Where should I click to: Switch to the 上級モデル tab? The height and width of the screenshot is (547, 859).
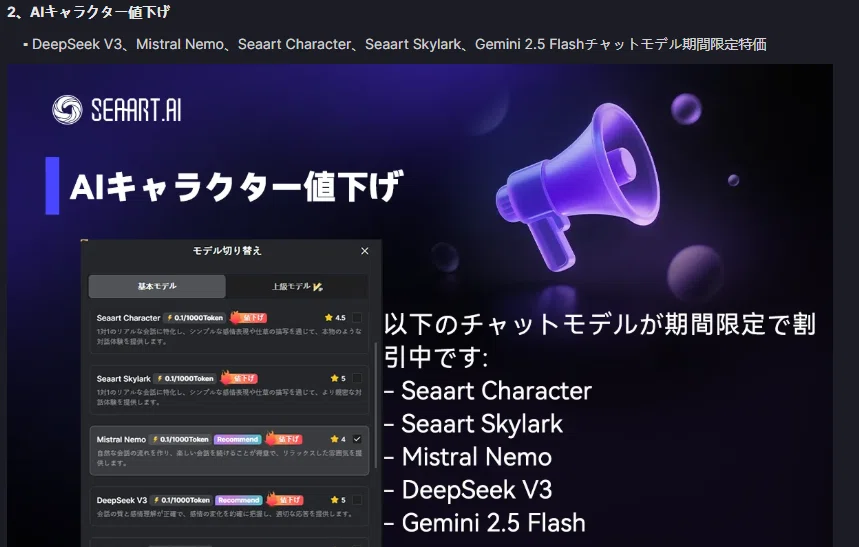pos(296,286)
